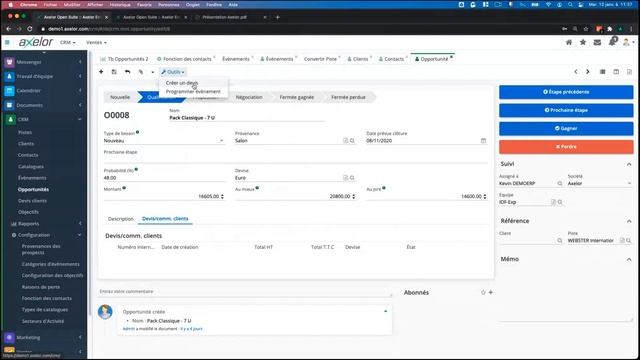Switch to cards view icon

(x=616, y=72)
